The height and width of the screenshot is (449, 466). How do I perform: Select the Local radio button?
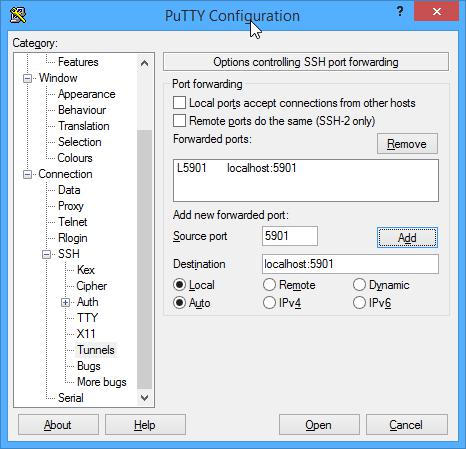click(179, 285)
